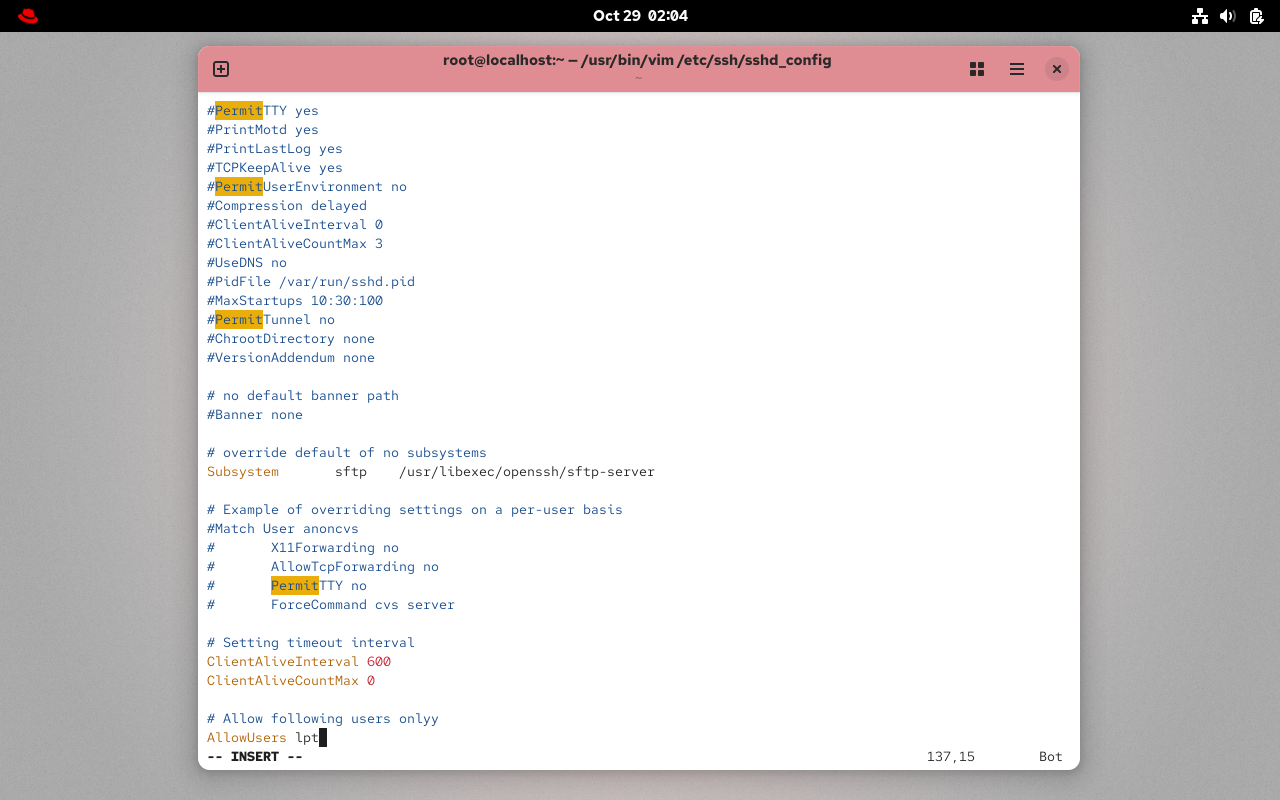Select the Subsystem sftp configuration line
Viewport: 1280px width, 800px height.
coord(430,471)
